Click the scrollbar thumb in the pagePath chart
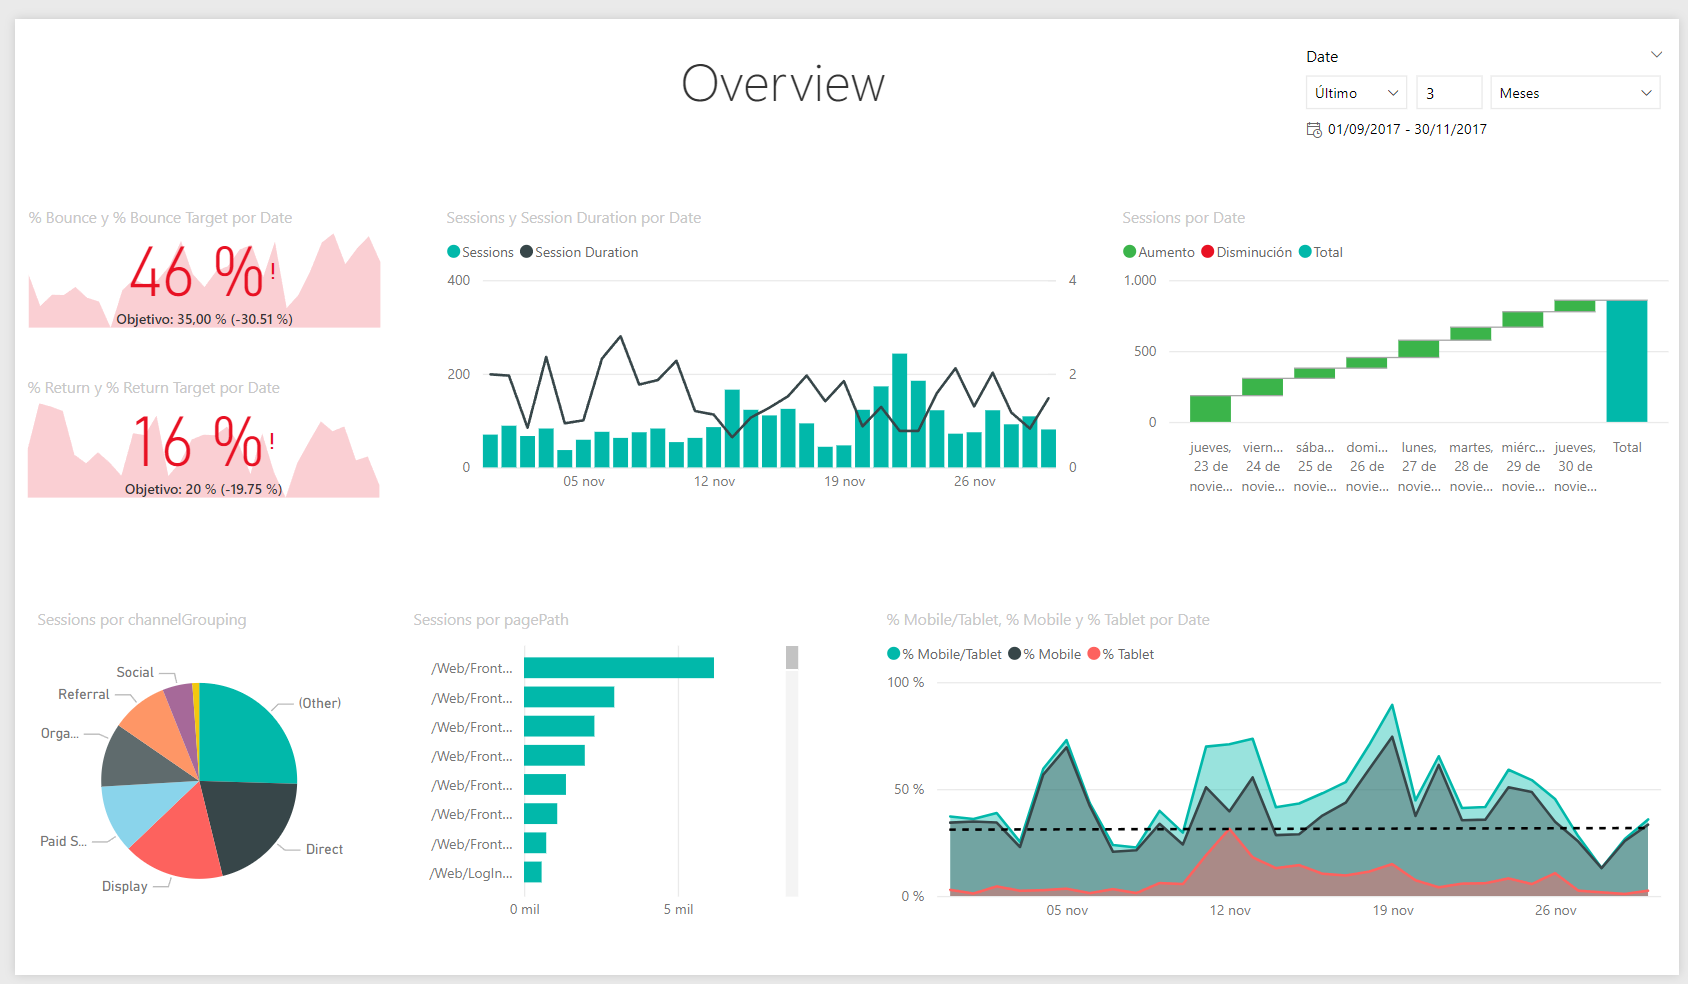This screenshot has height=984, width=1688. tap(792, 657)
